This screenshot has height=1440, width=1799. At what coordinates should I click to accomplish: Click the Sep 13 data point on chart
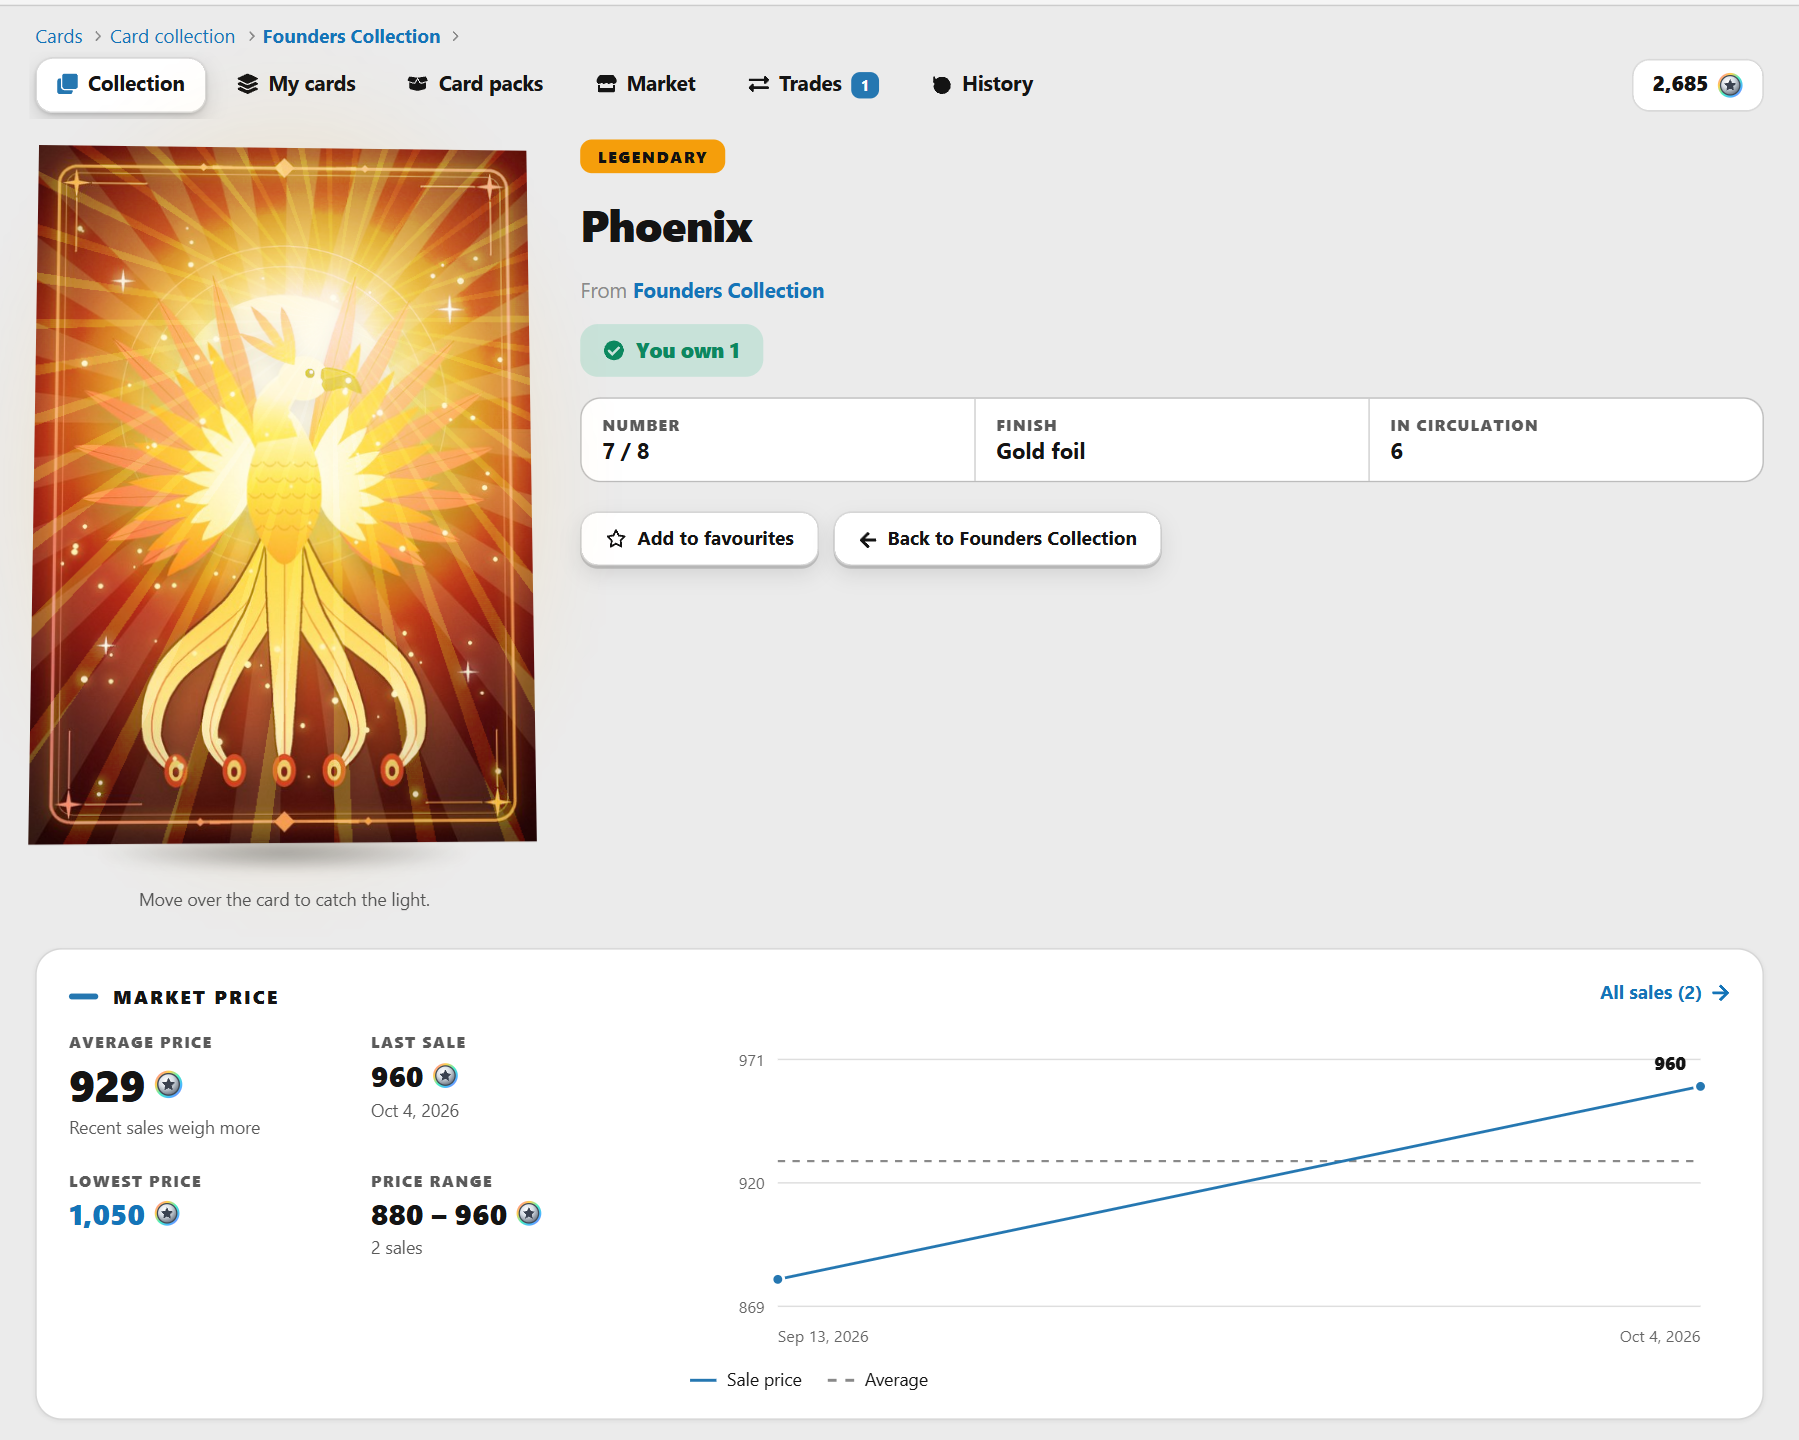coord(778,1279)
